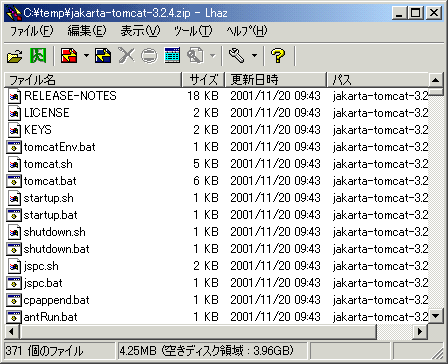Click the tomcatEnv.bat file name

coord(60,147)
